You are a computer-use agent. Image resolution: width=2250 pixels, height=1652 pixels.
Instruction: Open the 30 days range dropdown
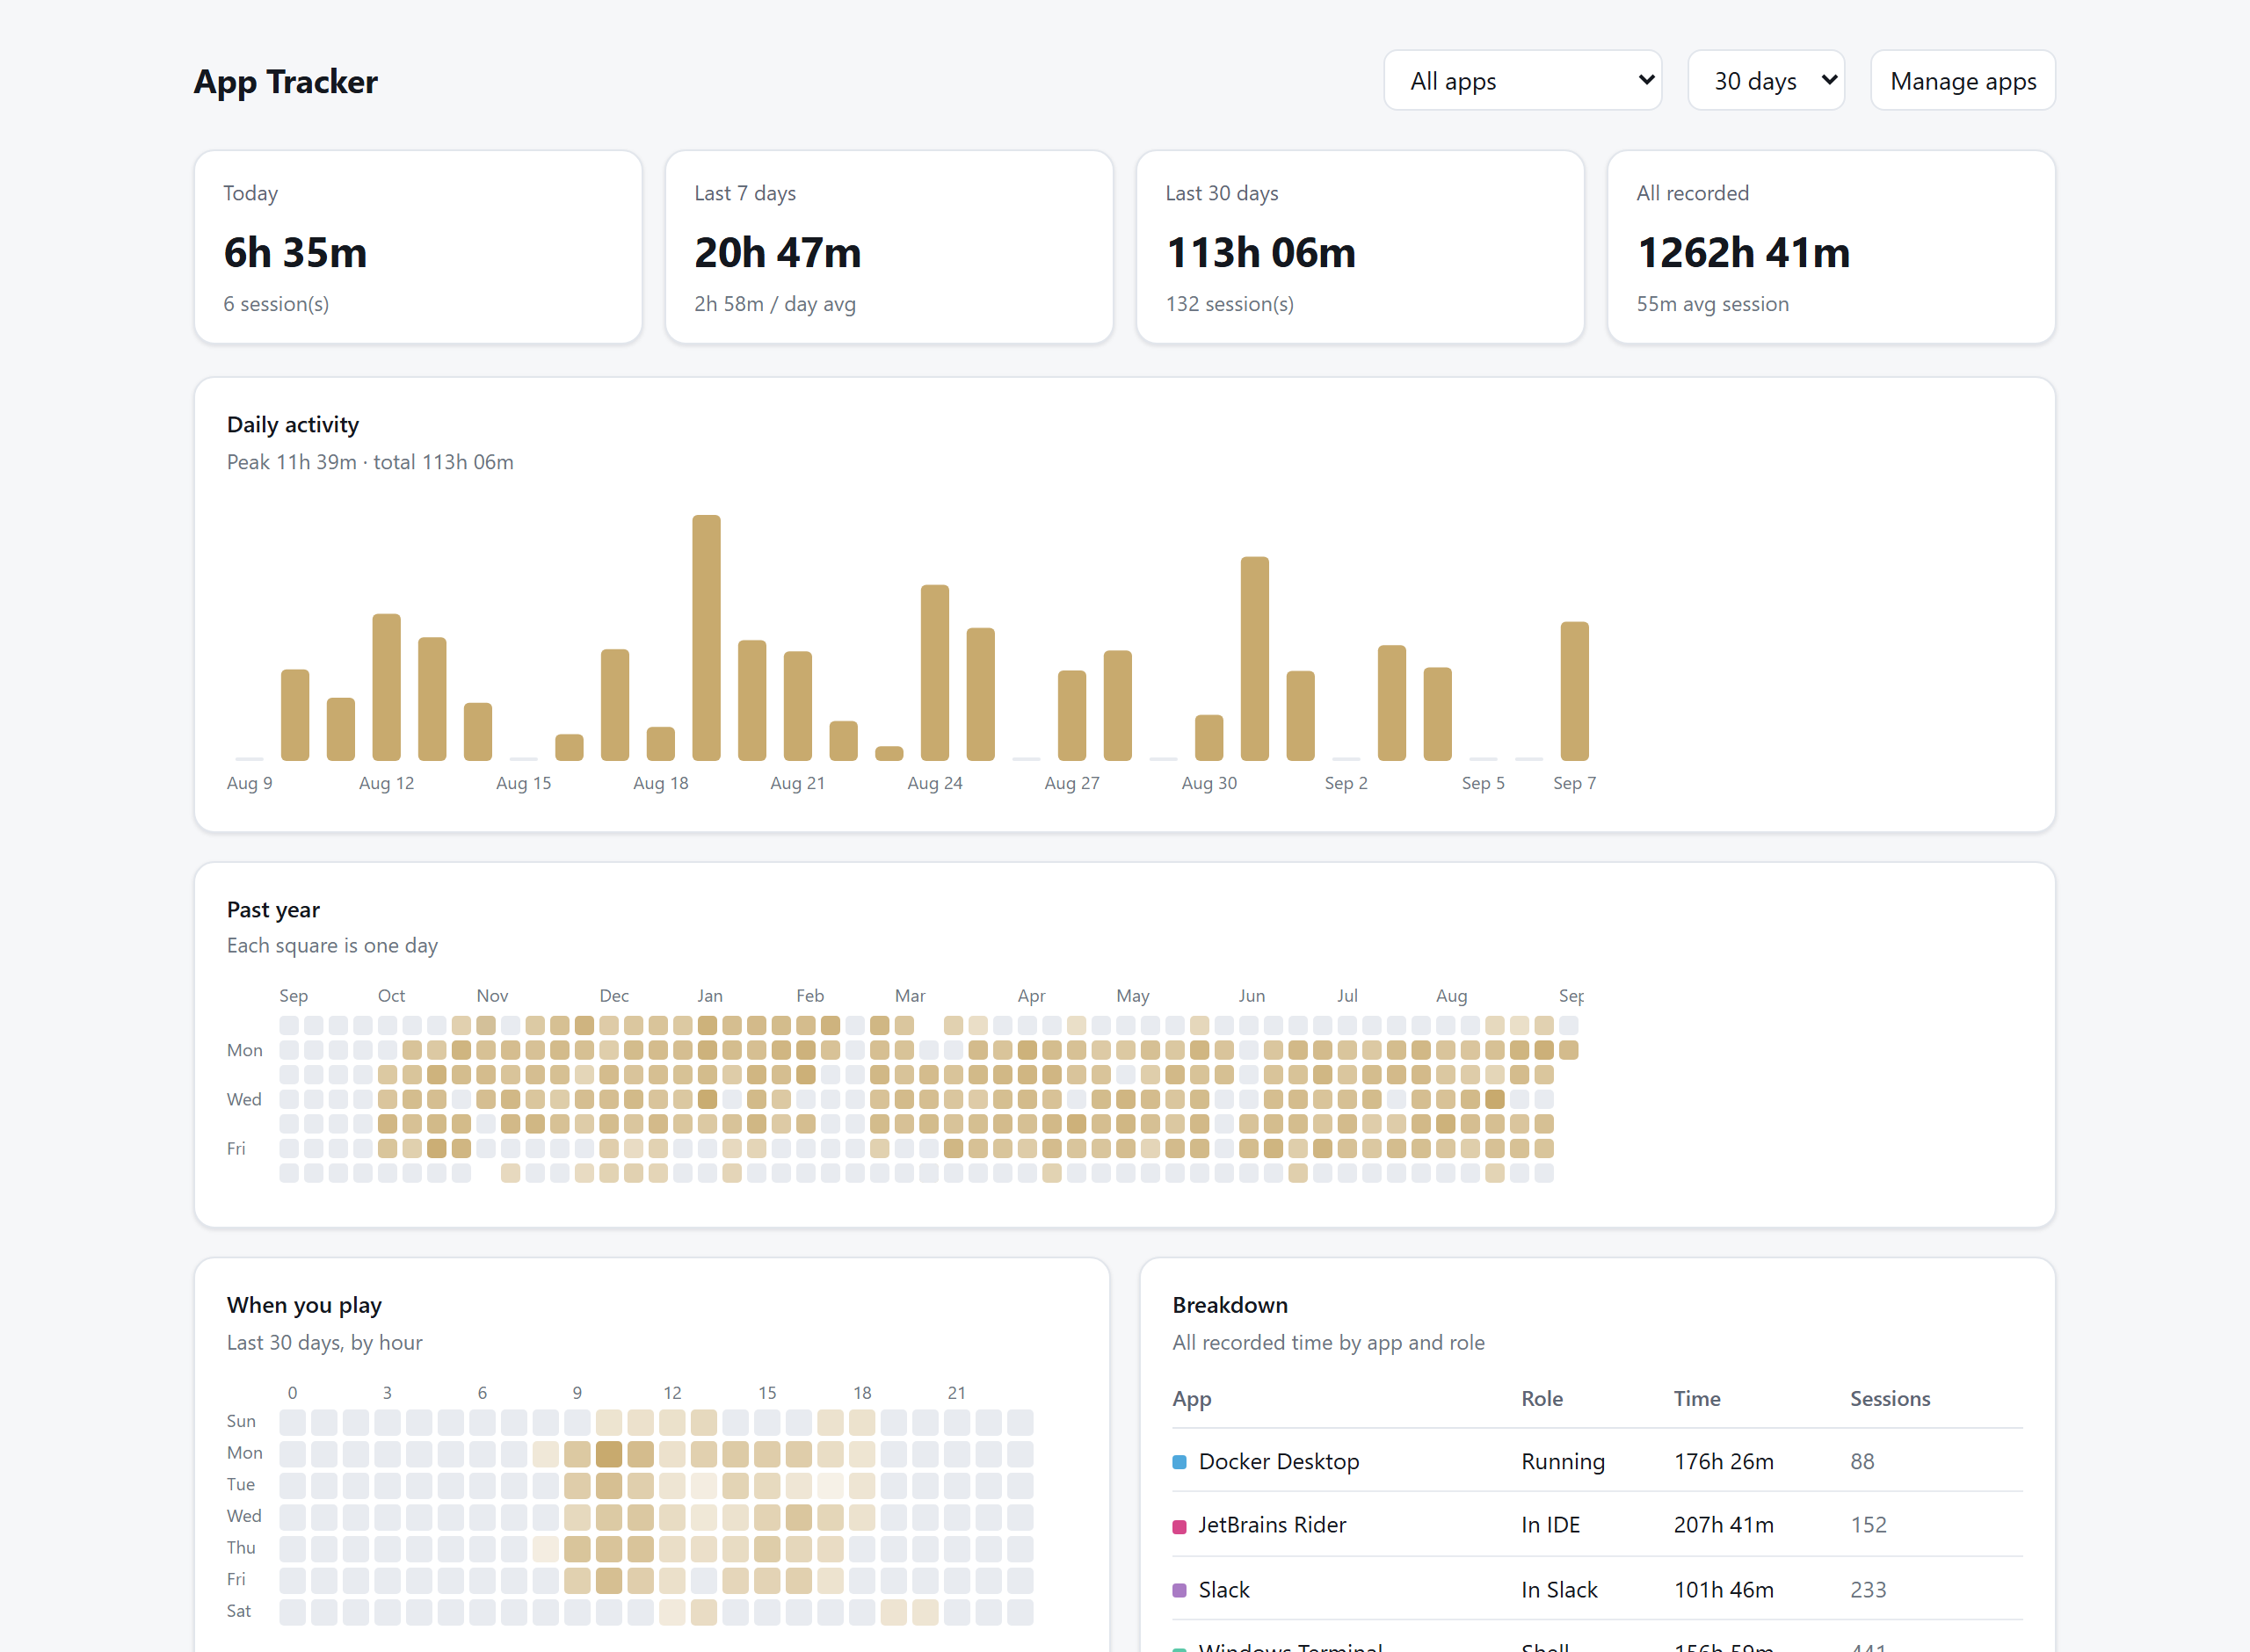[1765, 81]
